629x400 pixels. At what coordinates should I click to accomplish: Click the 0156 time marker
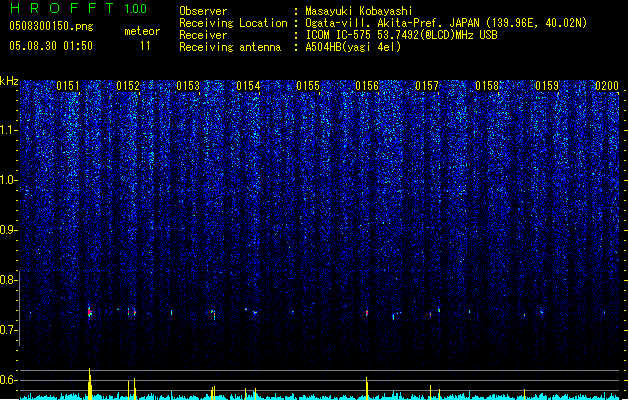[x=367, y=86]
